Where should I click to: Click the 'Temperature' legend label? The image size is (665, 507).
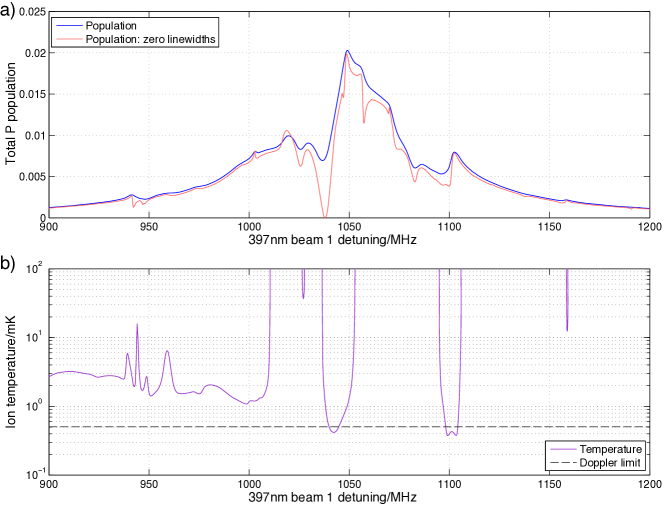[x=611, y=449]
